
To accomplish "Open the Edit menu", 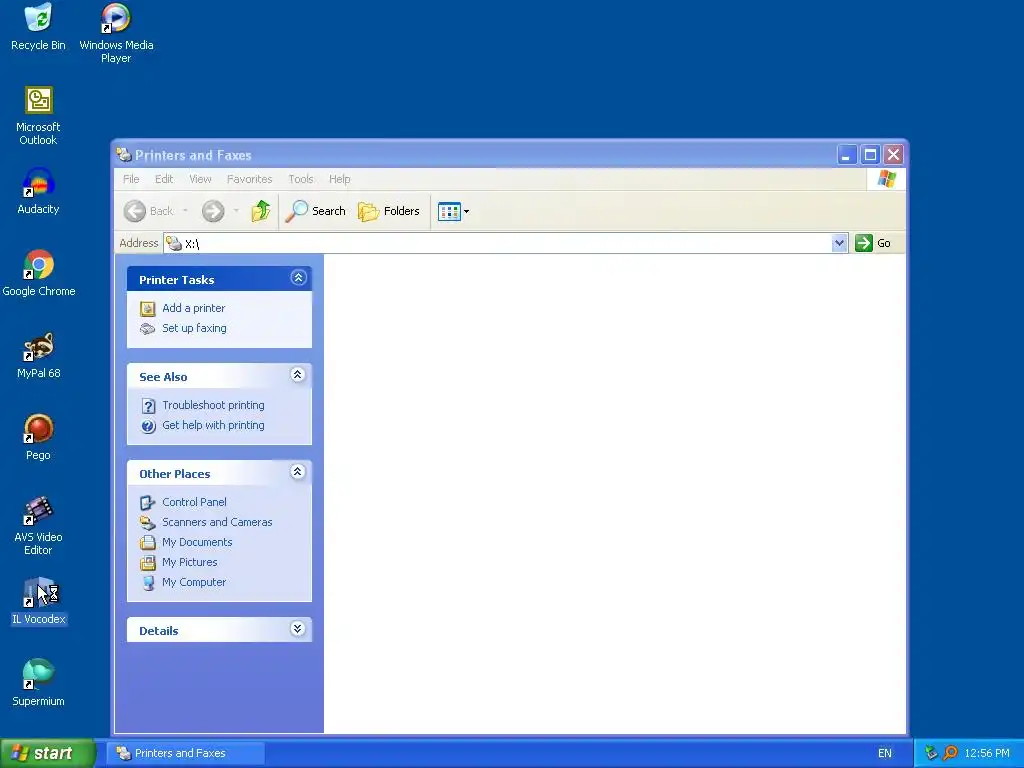I will click(x=164, y=179).
